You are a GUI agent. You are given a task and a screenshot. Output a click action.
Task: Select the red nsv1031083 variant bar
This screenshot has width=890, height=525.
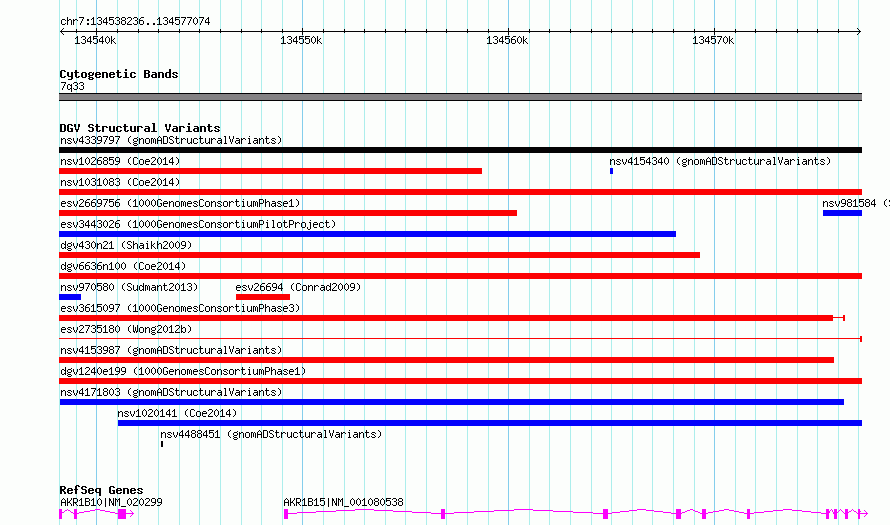pos(460,192)
